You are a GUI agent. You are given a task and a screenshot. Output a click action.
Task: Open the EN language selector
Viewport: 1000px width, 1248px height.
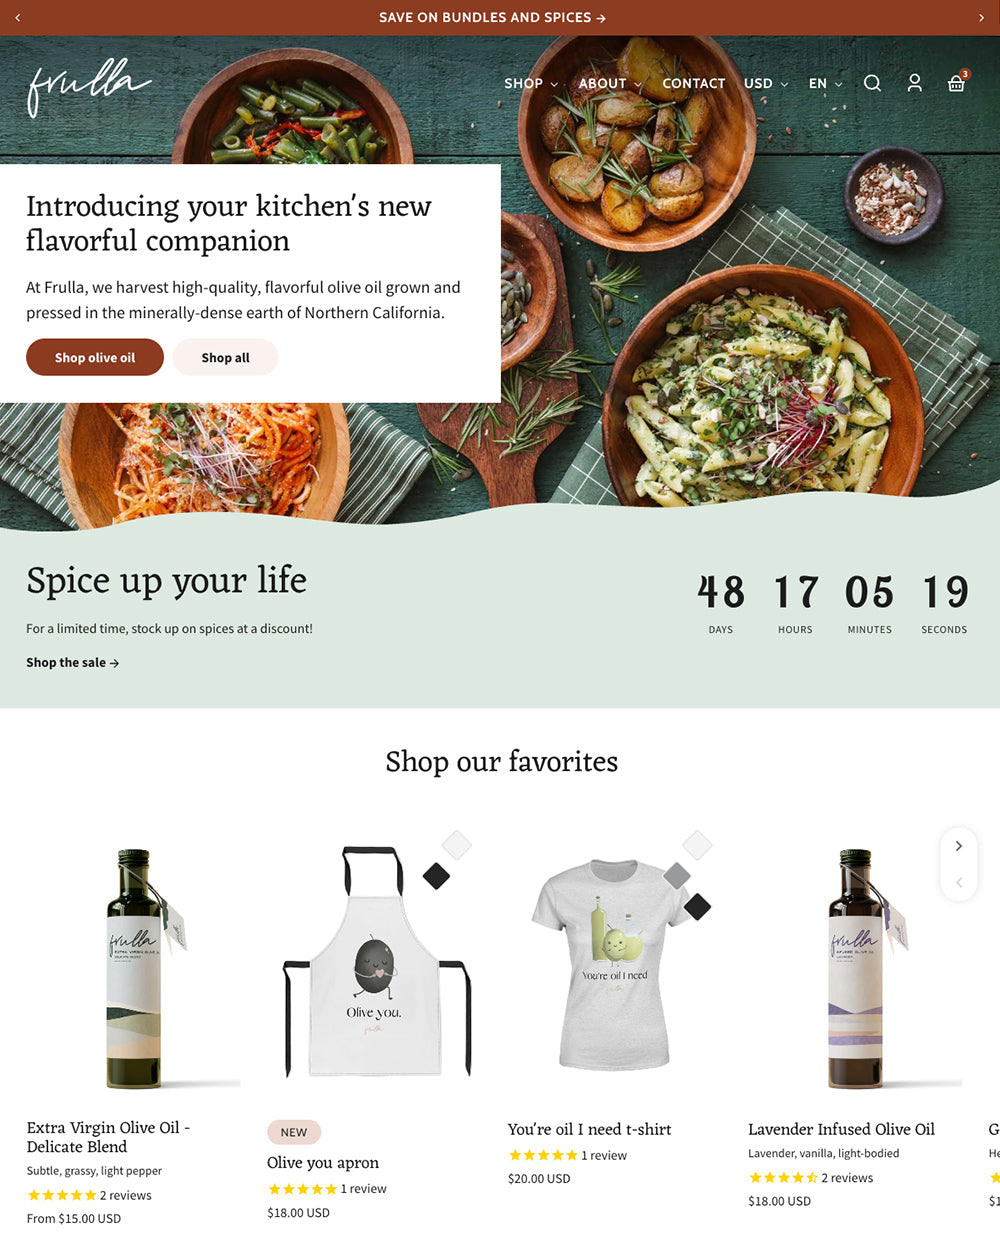click(x=825, y=84)
